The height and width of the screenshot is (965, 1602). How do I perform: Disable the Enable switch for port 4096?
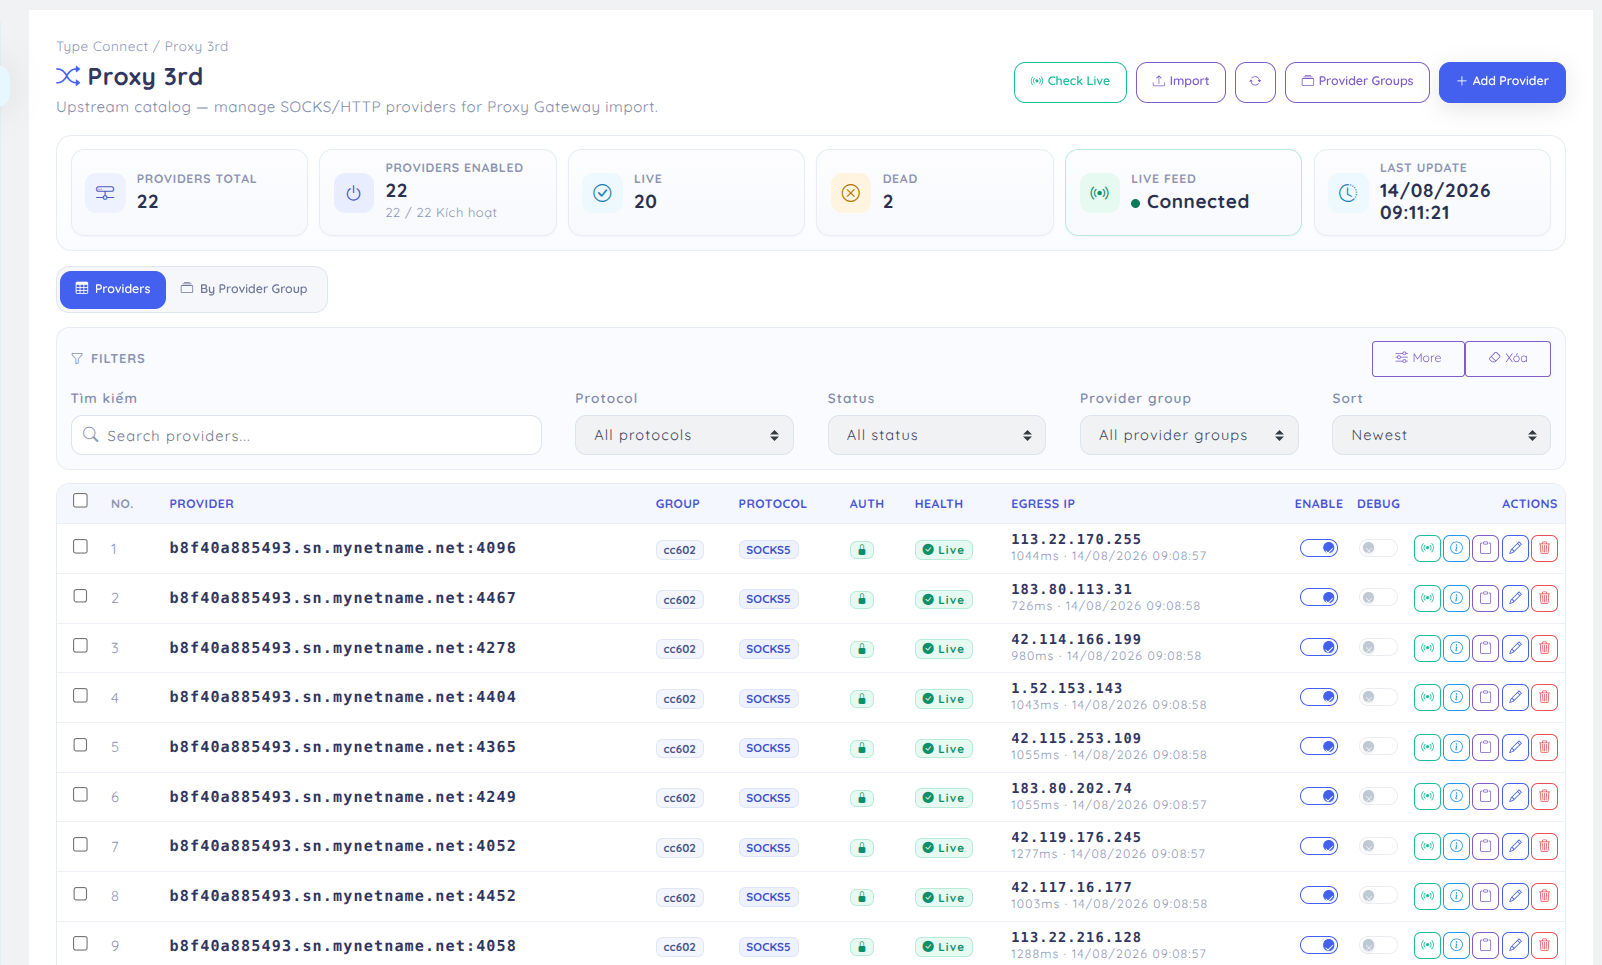point(1319,548)
